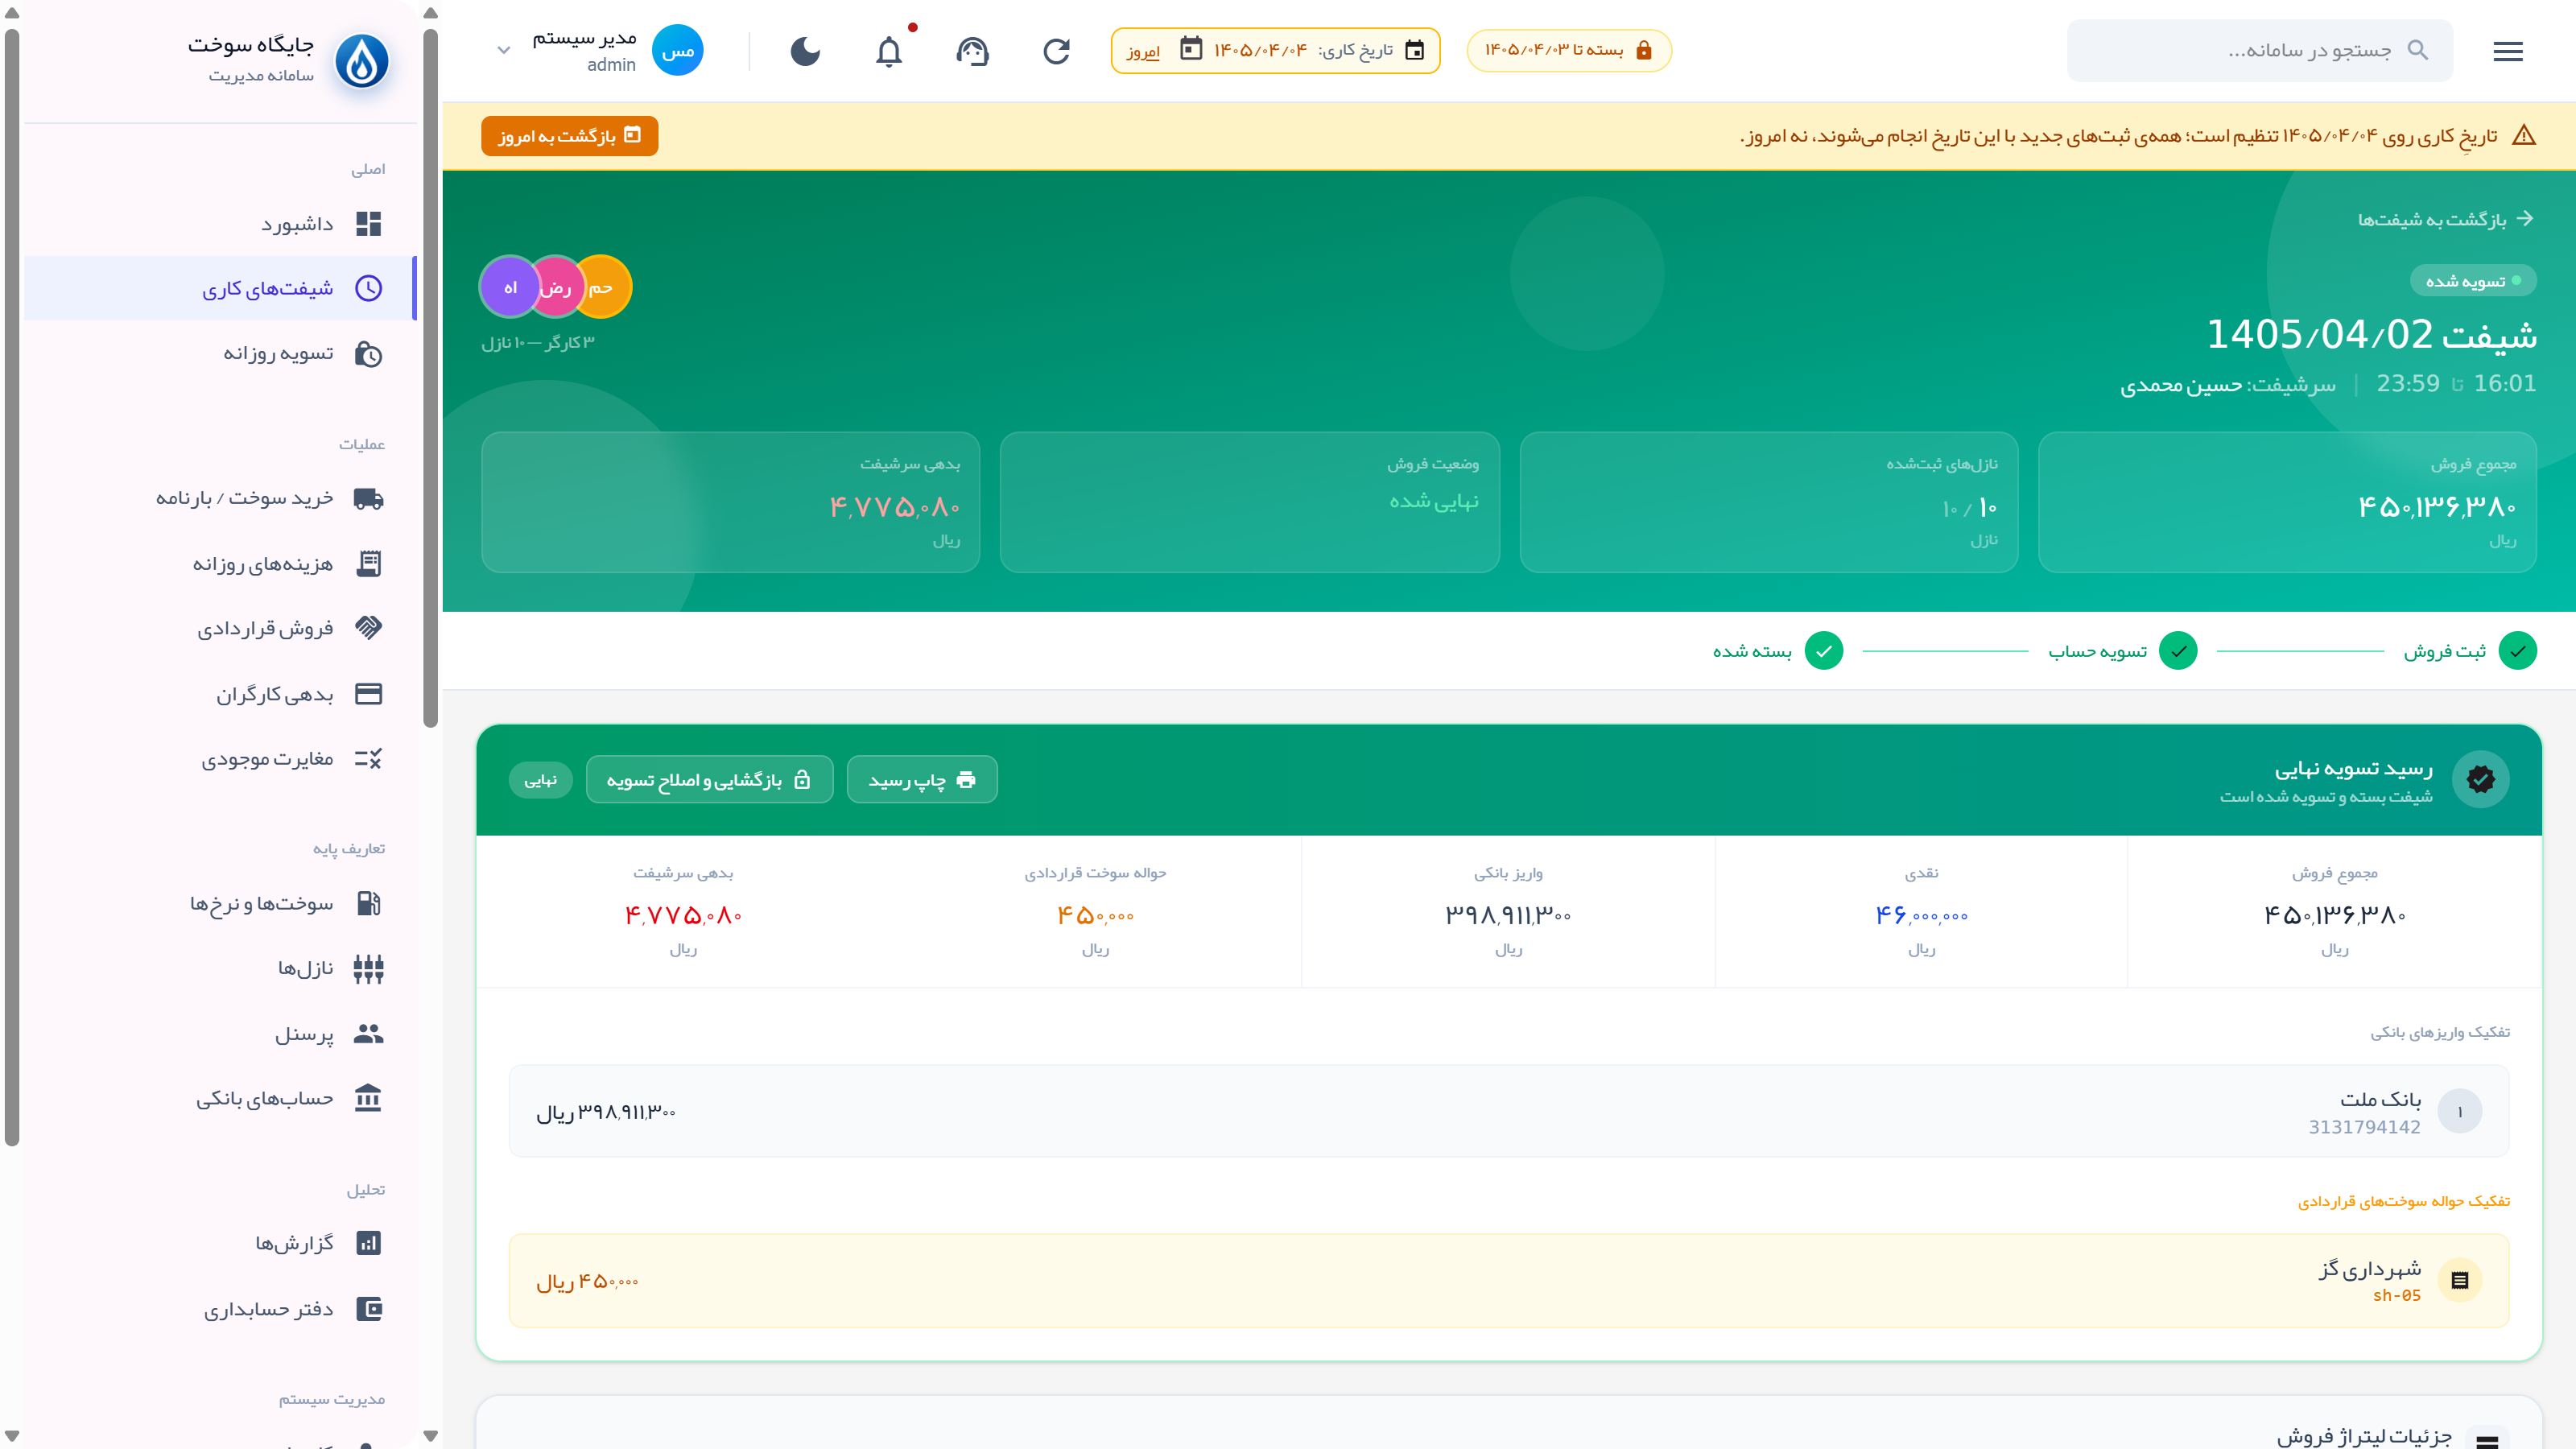This screenshot has width=2576, height=1449.
Task: Click the امروز link in date picker
Action: click(1143, 51)
